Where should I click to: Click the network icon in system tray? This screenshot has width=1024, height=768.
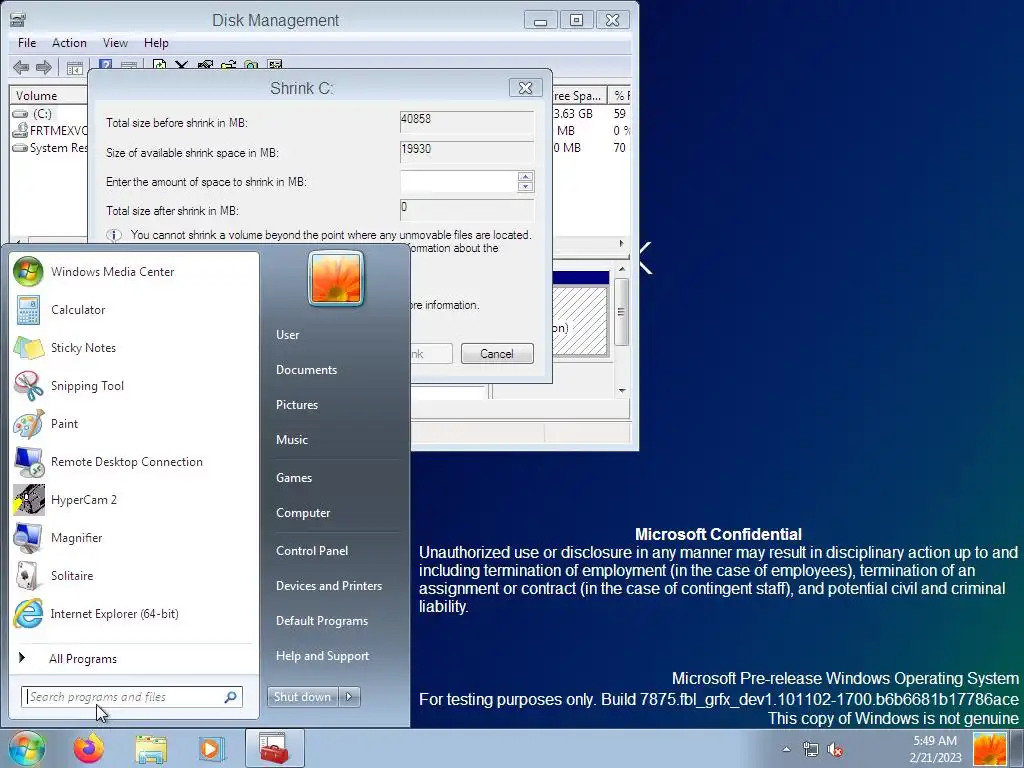[810, 749]
